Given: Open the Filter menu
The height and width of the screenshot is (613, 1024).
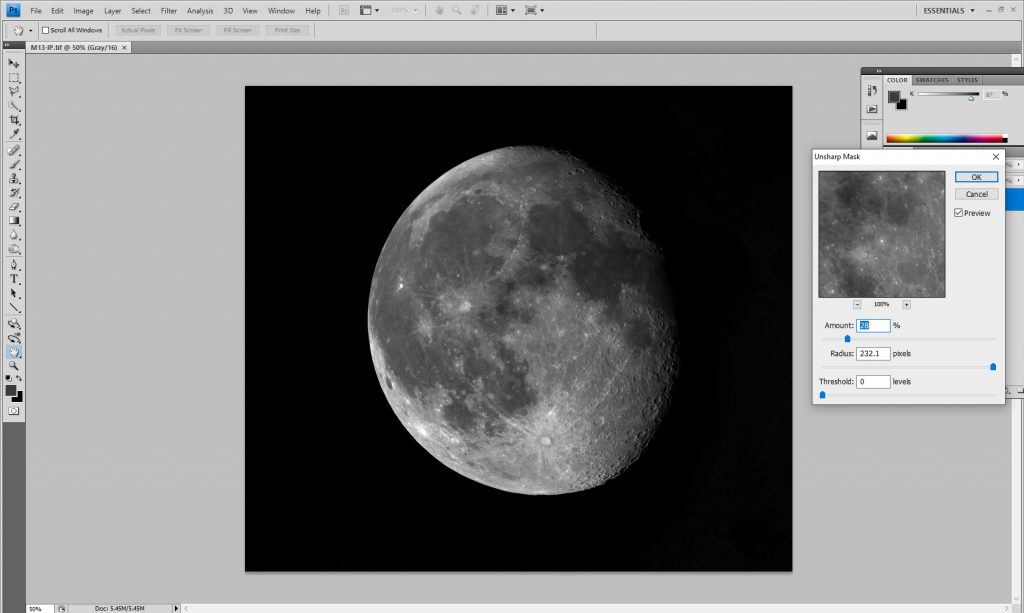Looking at the screenshot, I should point(168,10).
